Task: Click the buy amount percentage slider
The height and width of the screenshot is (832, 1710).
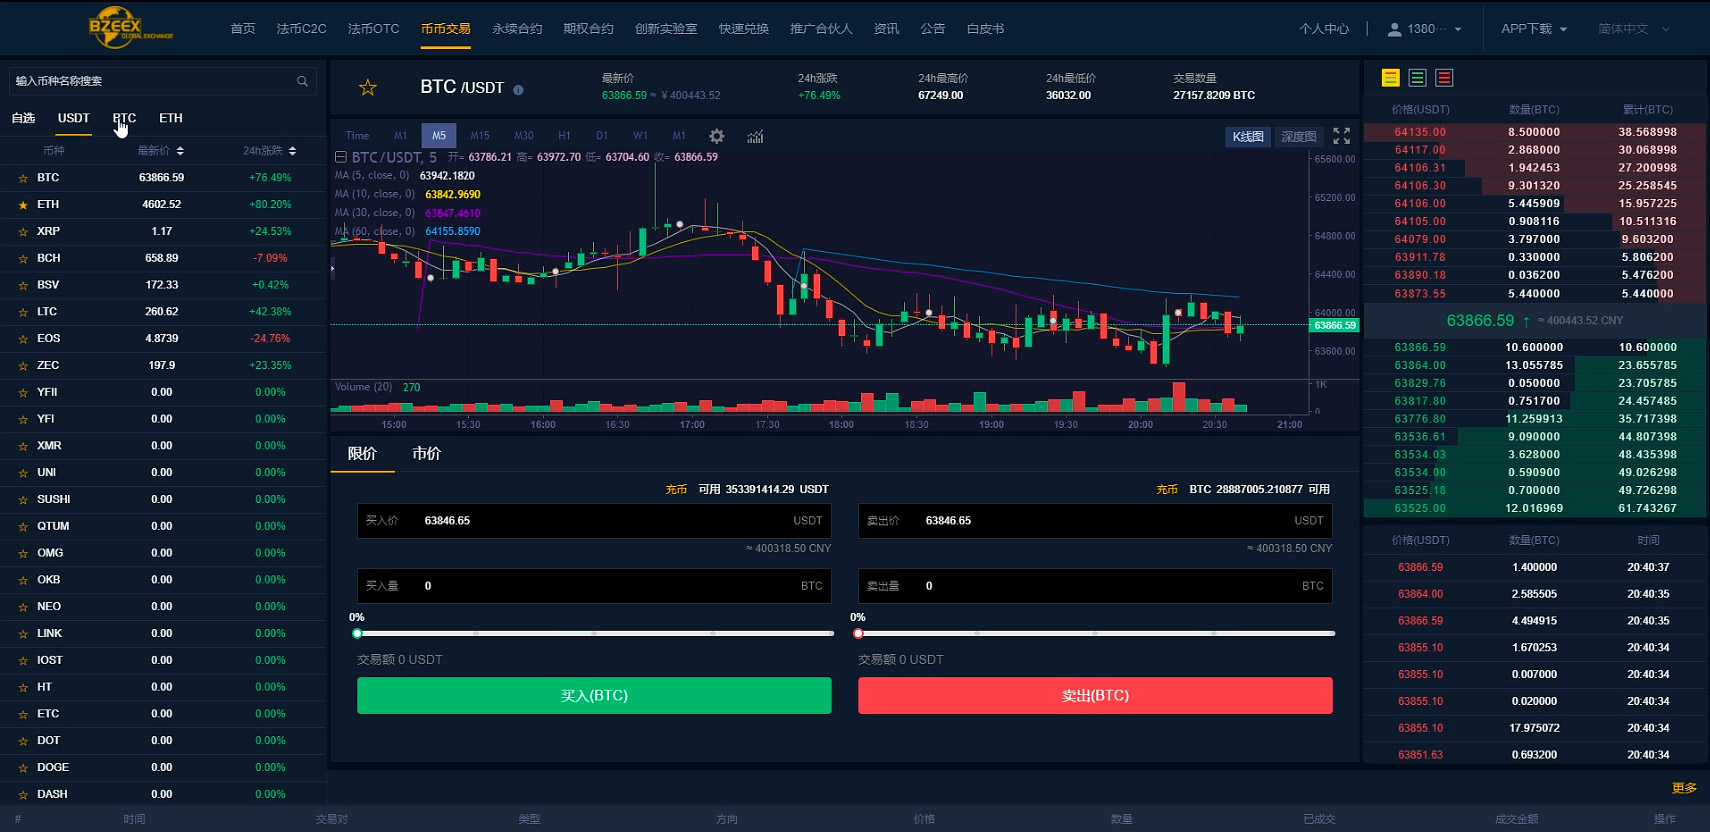Action: coord(594,634)
